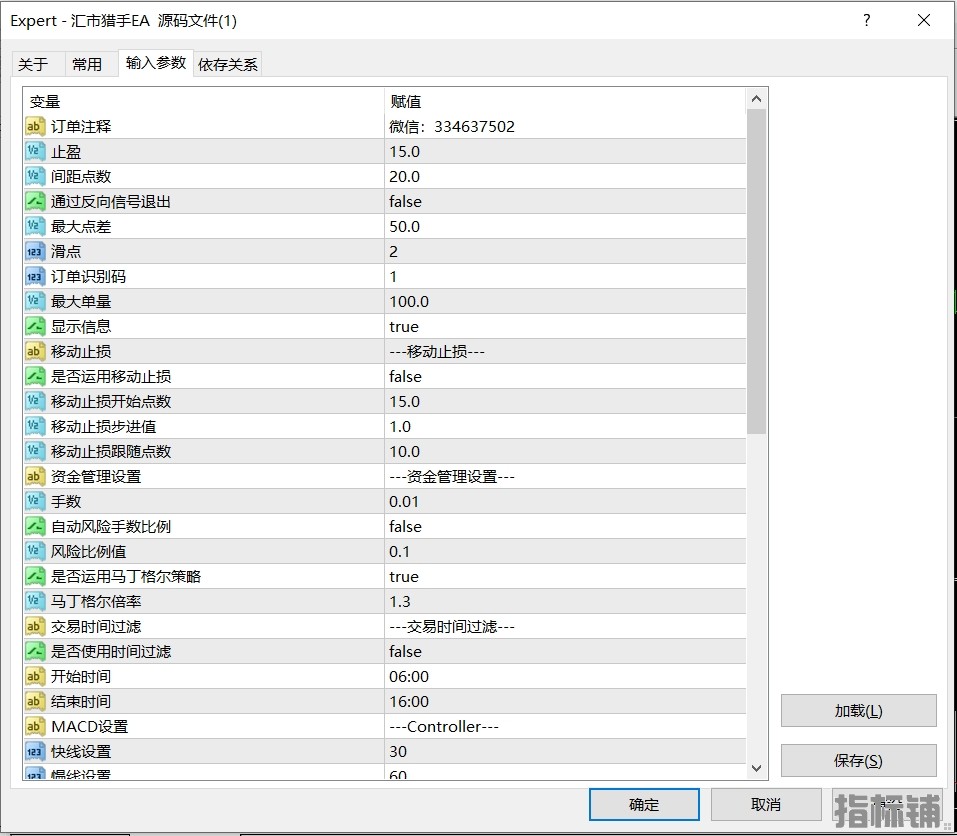Click the 止盈 value 15.0
Viewport: 957px width, 836px height.
click(405, 151)
